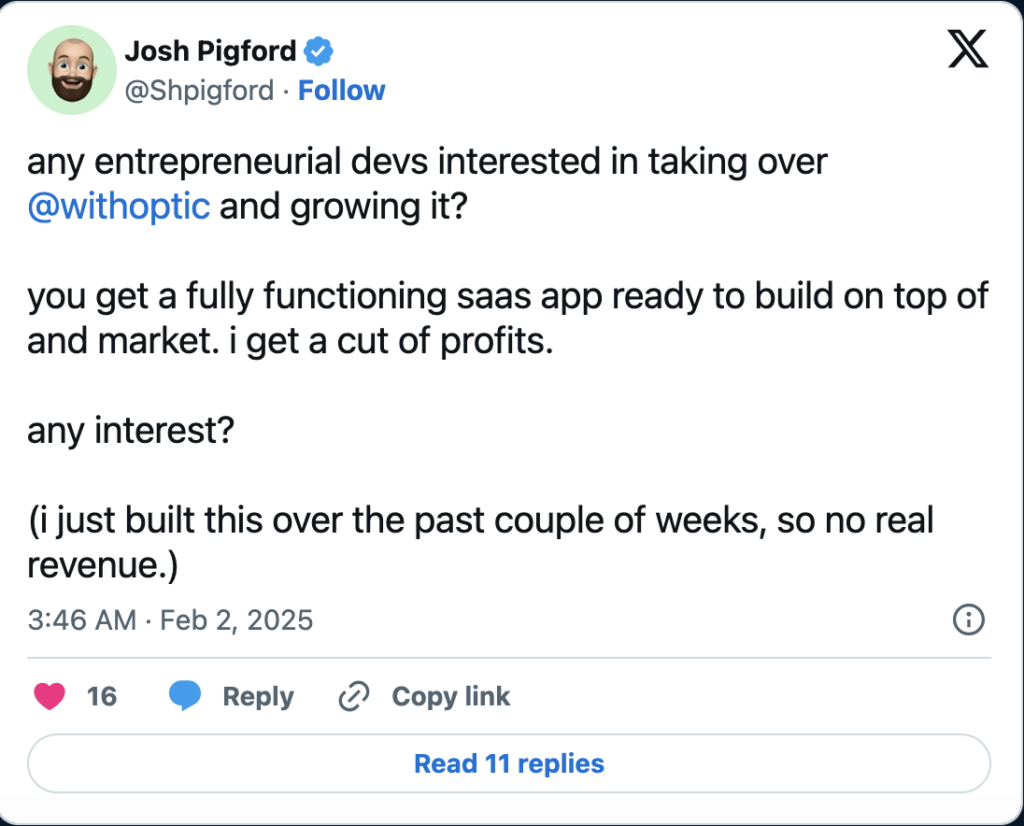Open Read 11 replies
Image resolution: width=1024 pixels, height=826 pixels.
tap(509, 763)
